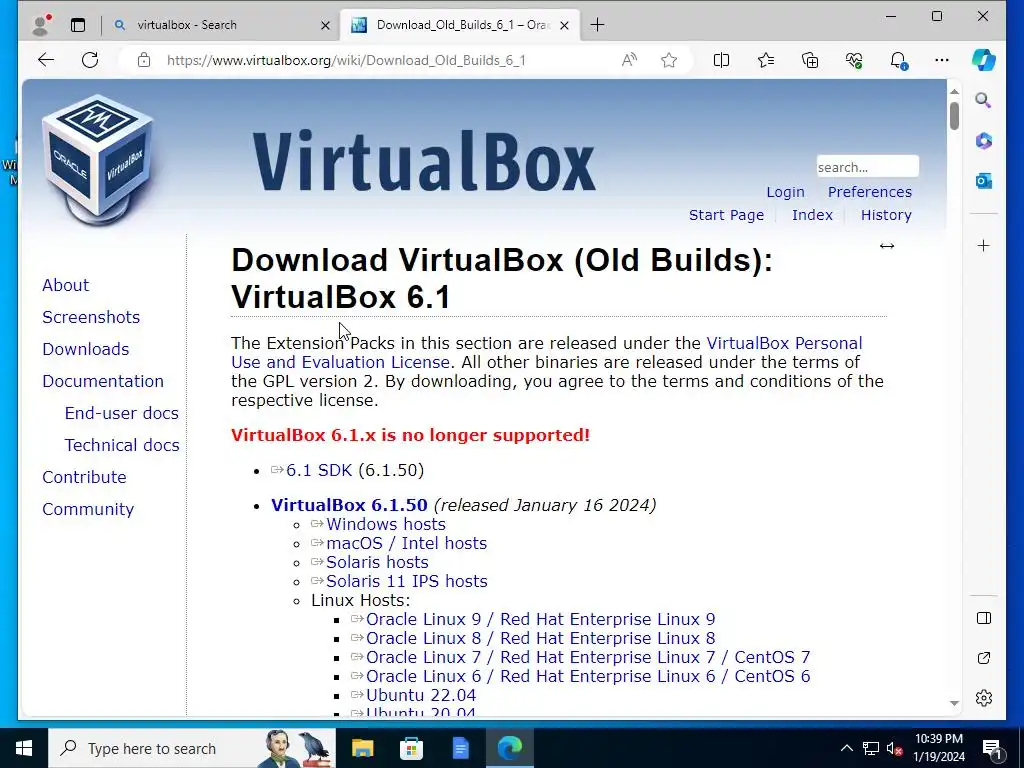Click the VirtualBox search field
Image resolution: width=1024 pixels, height=768 pixels.
click(867, 167)
